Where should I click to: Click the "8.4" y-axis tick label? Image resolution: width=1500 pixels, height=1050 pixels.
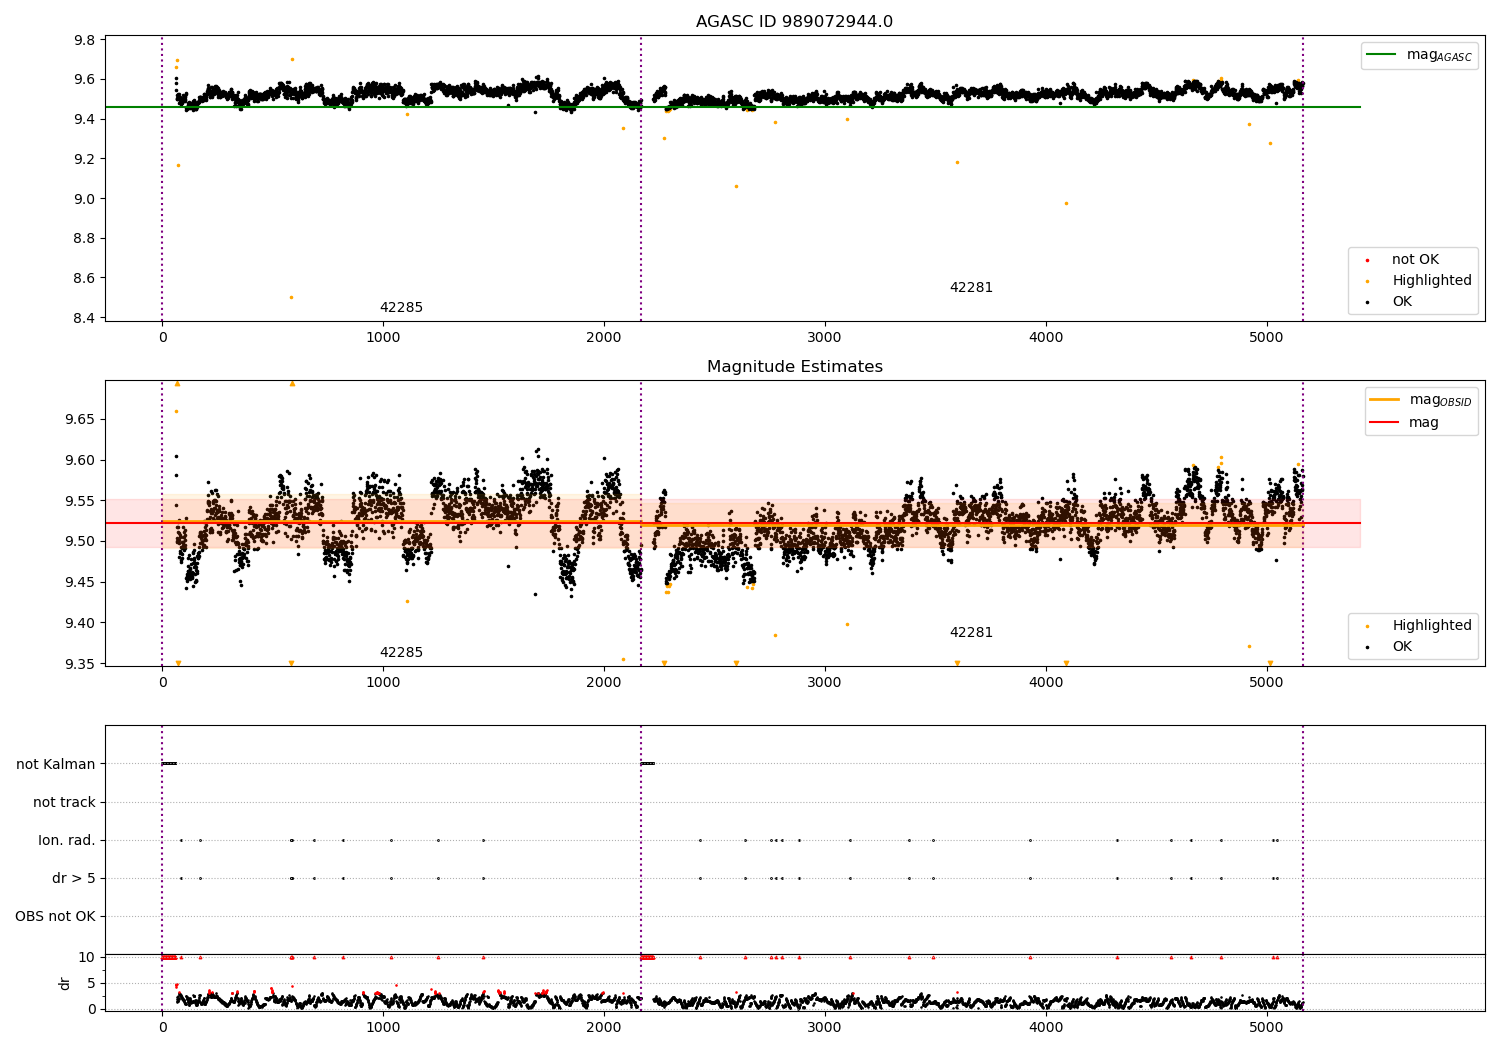85,318
